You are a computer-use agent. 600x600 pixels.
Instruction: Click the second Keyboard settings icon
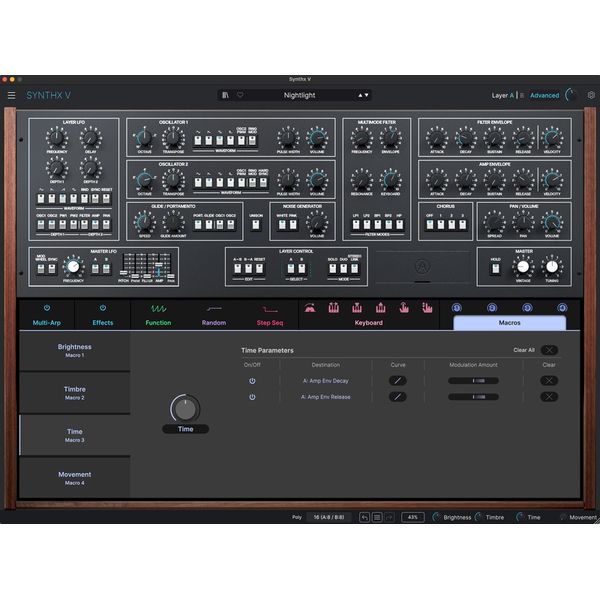[334, 308]
